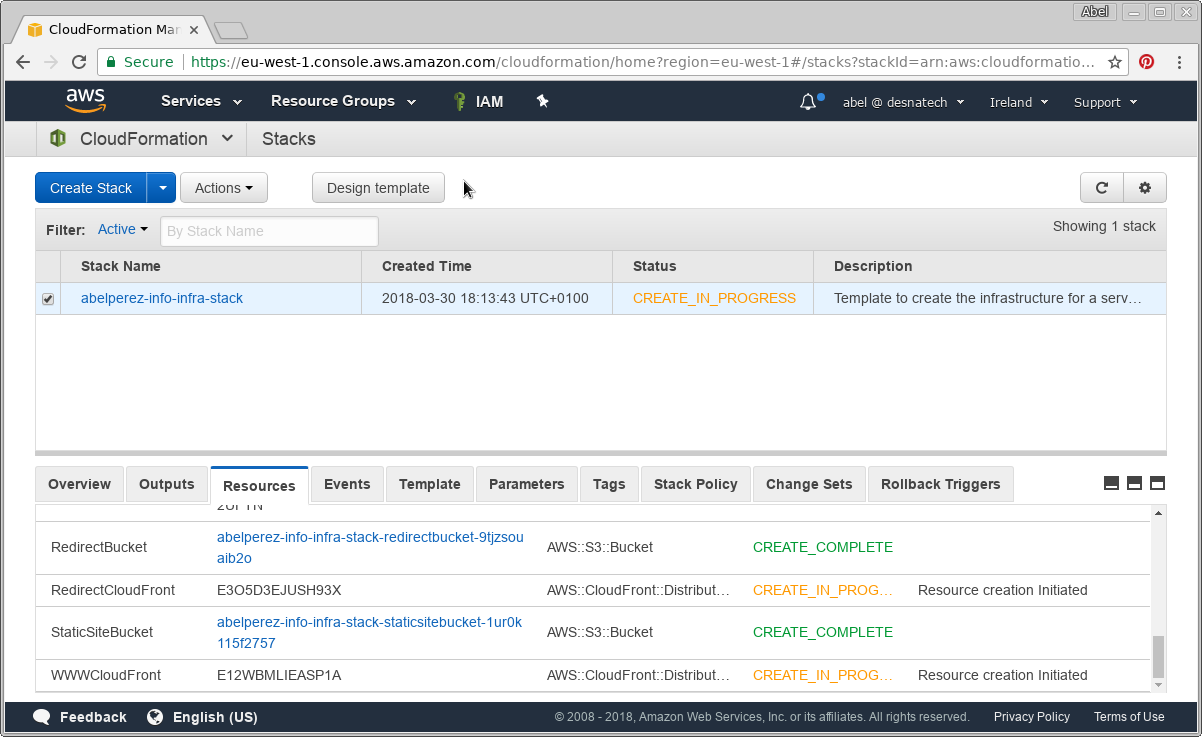The height and width of the screenshot is (737, 1202).
Task: Open the Events tab
Action: point(347,484)
